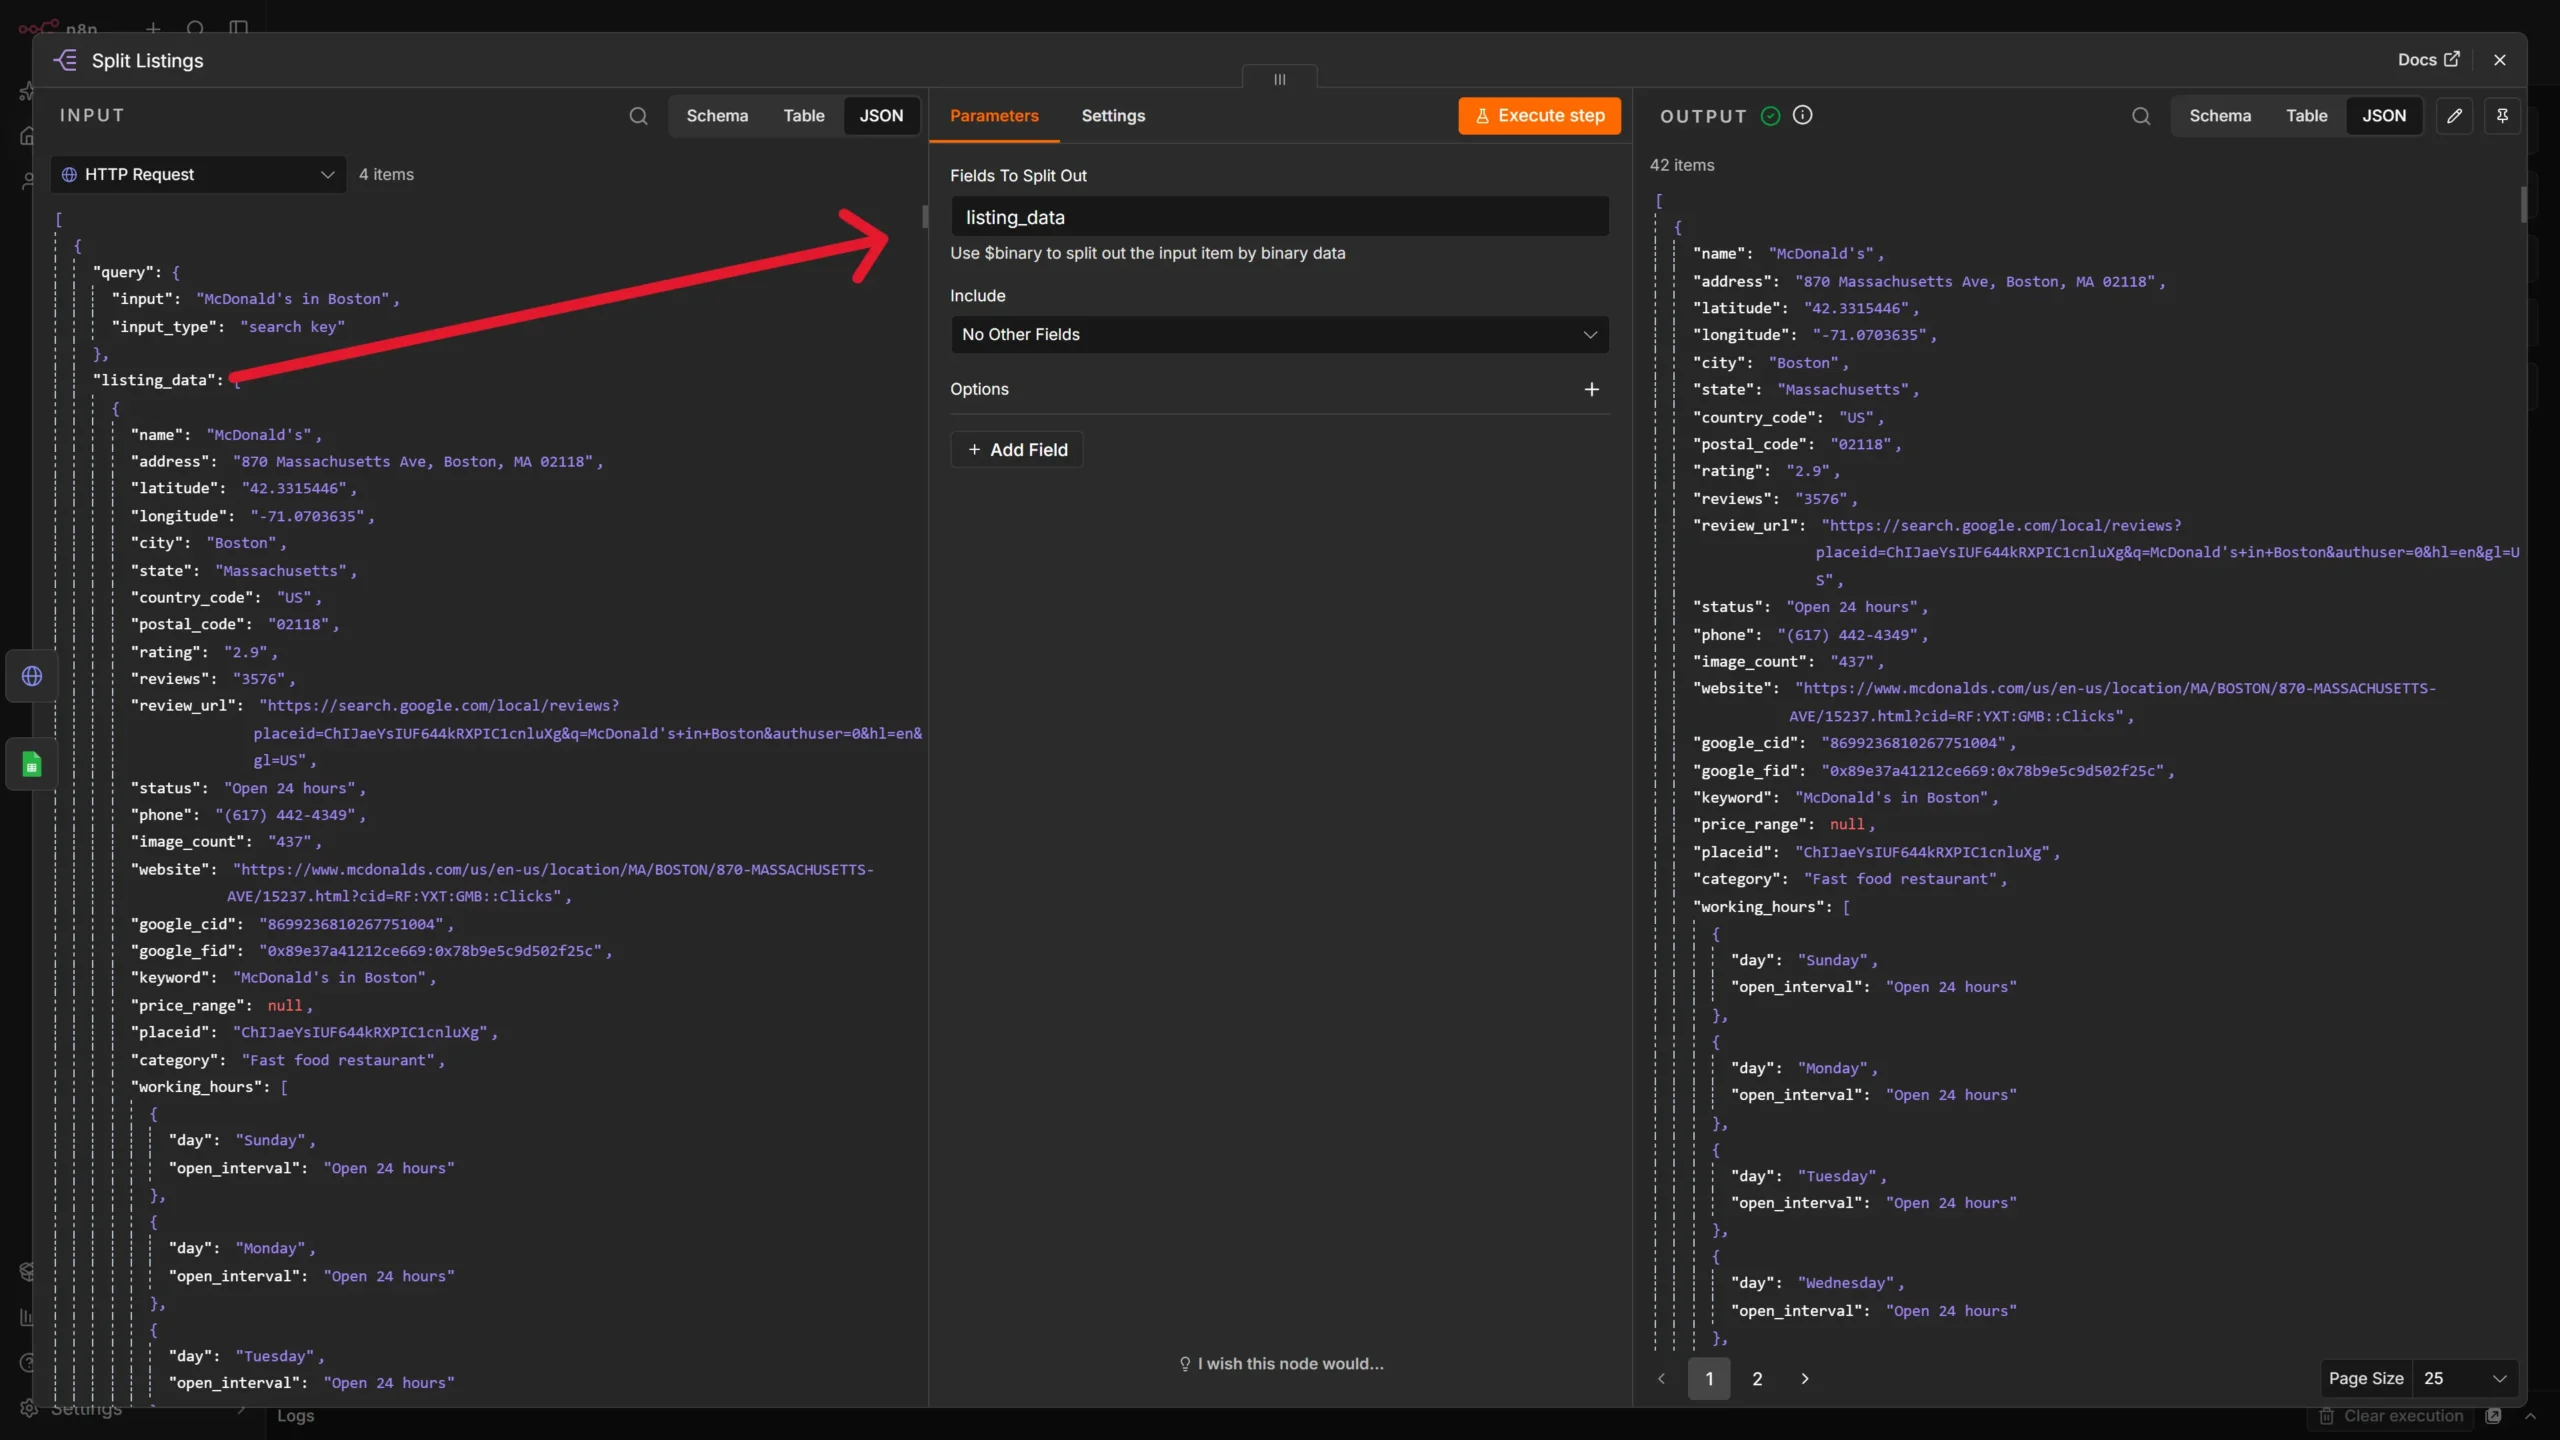Click the Add Field button

tap(1017, 450)
